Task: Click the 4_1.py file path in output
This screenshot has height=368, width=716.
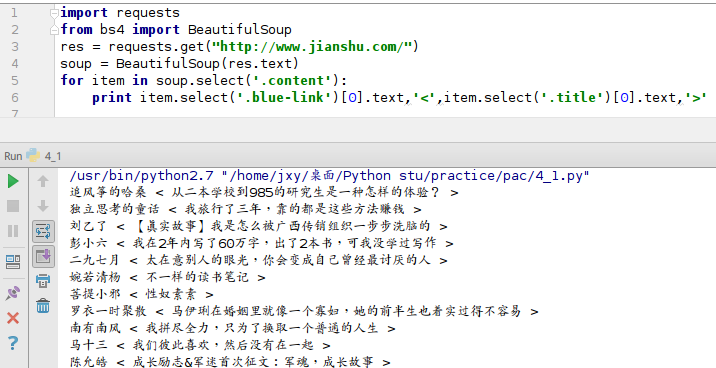Action: pyautogui.click(x=405, y=176)
